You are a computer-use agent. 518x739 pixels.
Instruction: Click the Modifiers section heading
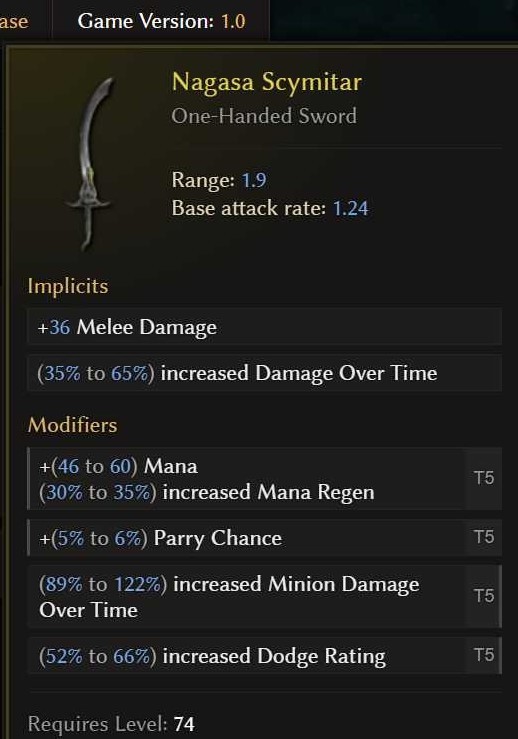(x=72, y=425)
